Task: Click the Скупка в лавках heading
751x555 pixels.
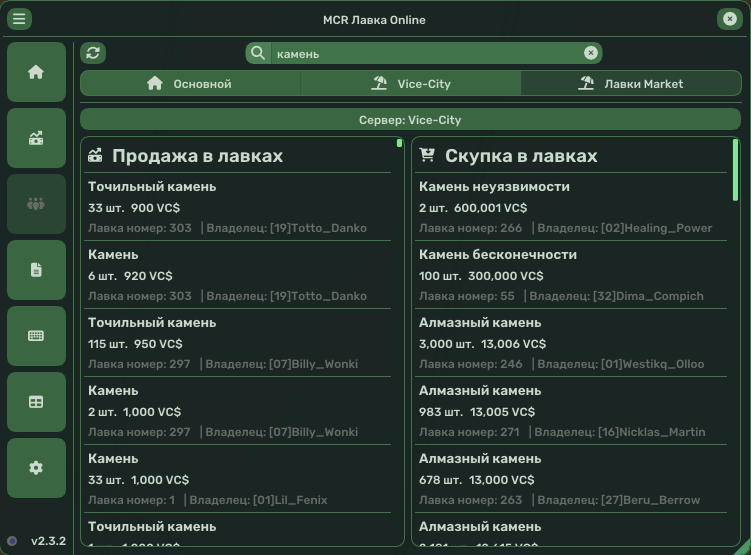Action: (521, 156)
